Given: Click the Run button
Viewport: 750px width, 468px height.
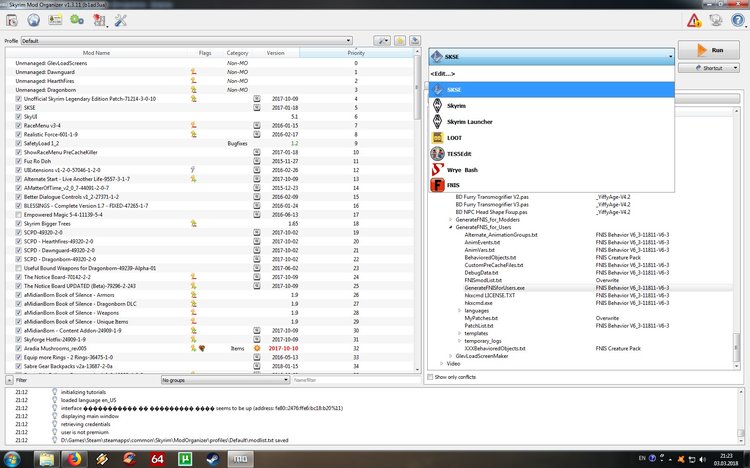Looking at the screenshot, I should click(x=709, y=50).
